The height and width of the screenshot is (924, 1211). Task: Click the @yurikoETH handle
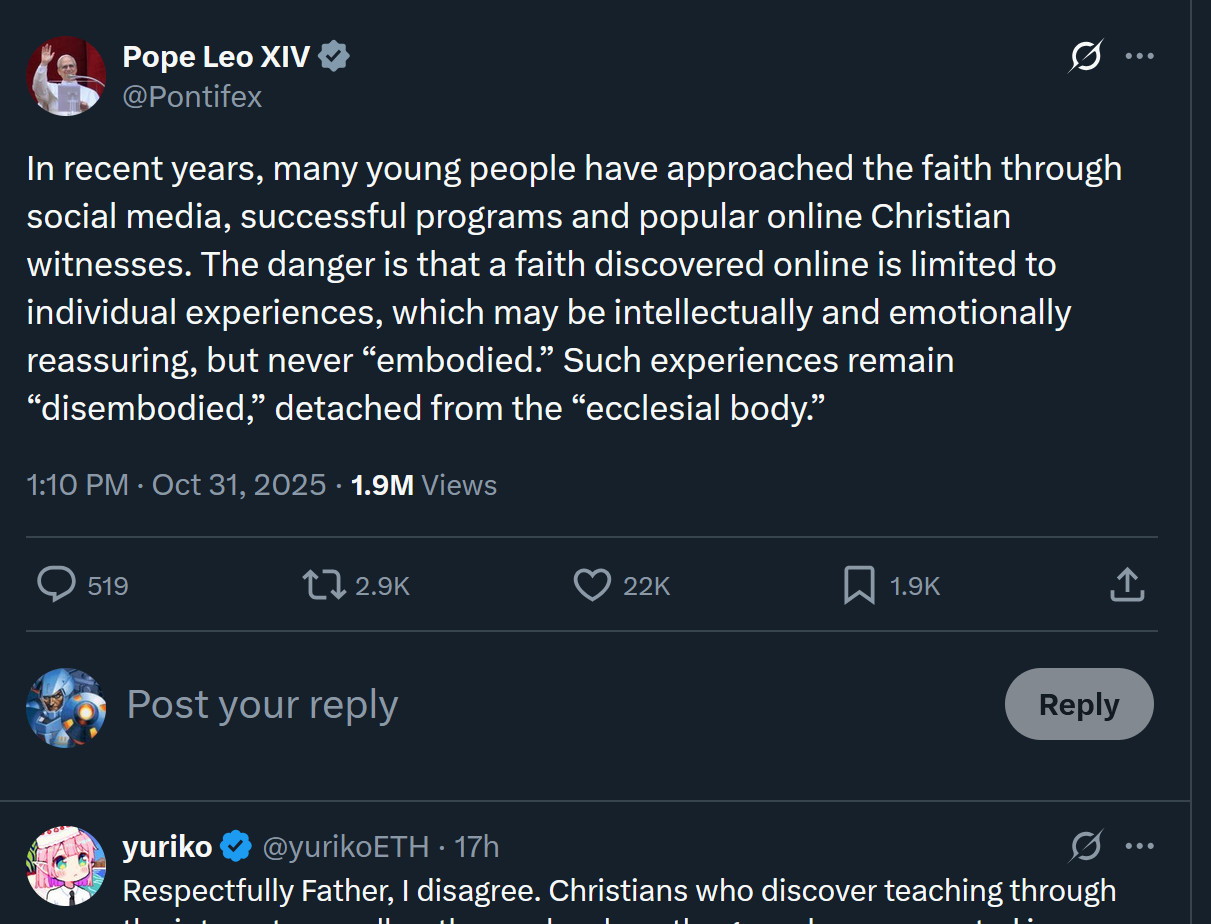(x=344, y=847)
